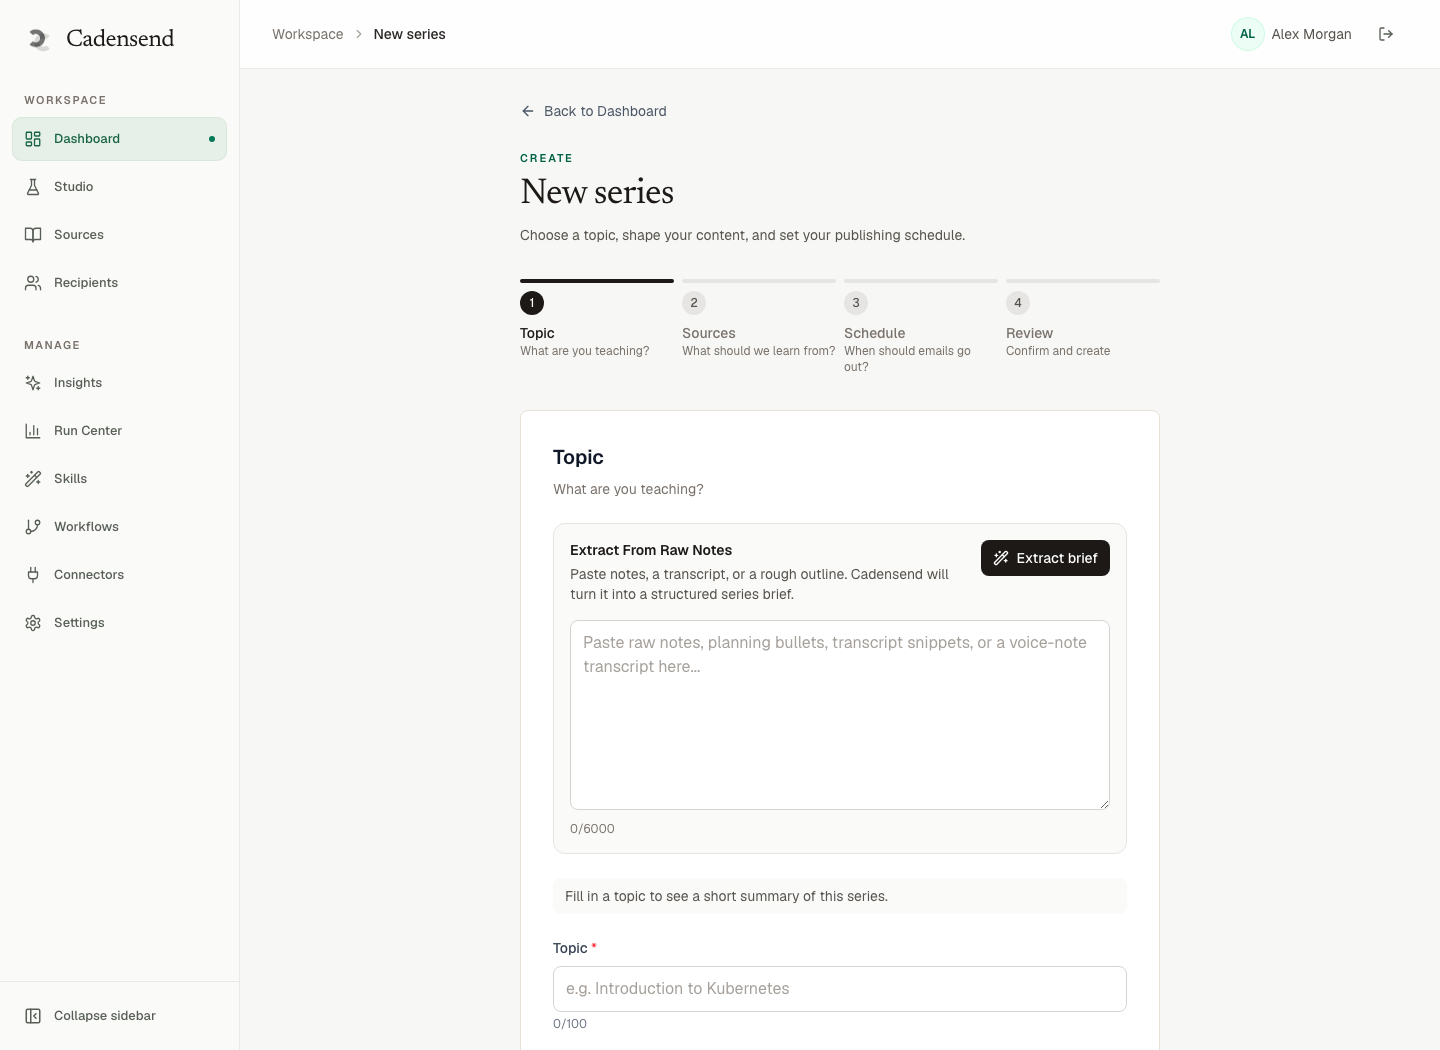Click the Cadensend logo icon
Viewport: 1440px width, 1050px height.
tap(39, 39)
